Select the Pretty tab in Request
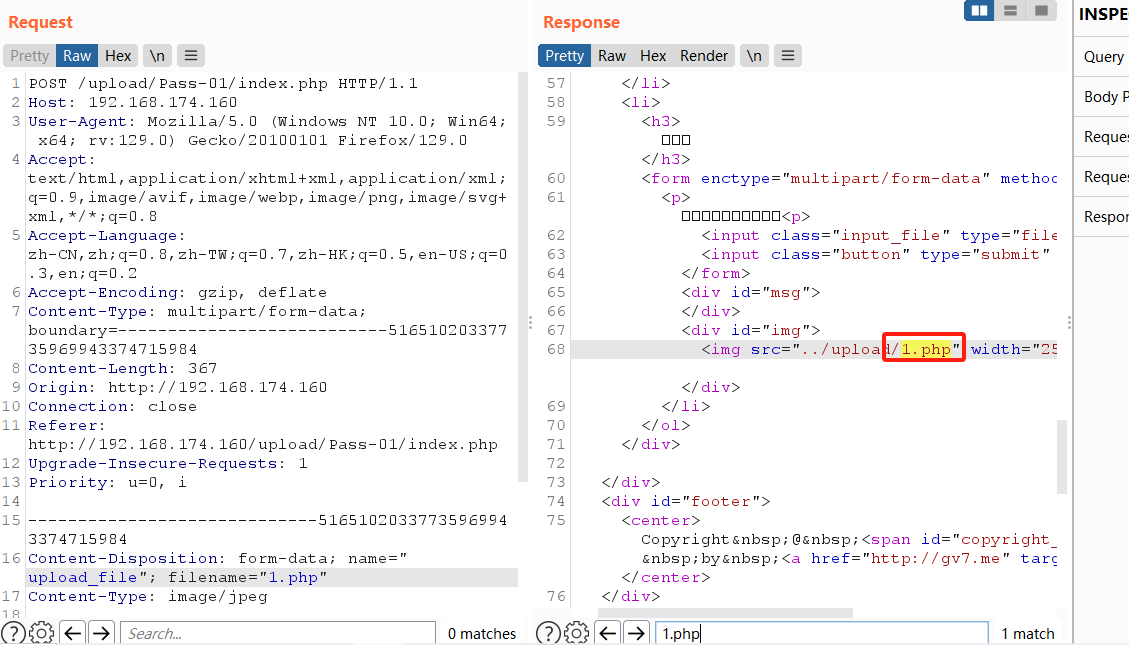The width and height of the screenshot is (1129, 645). tap(30, 55)
